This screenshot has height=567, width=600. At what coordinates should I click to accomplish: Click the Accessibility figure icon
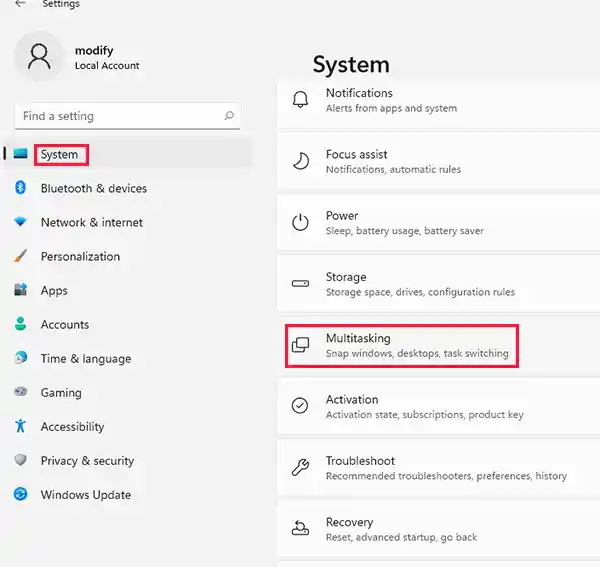click(x=20, y=425)
